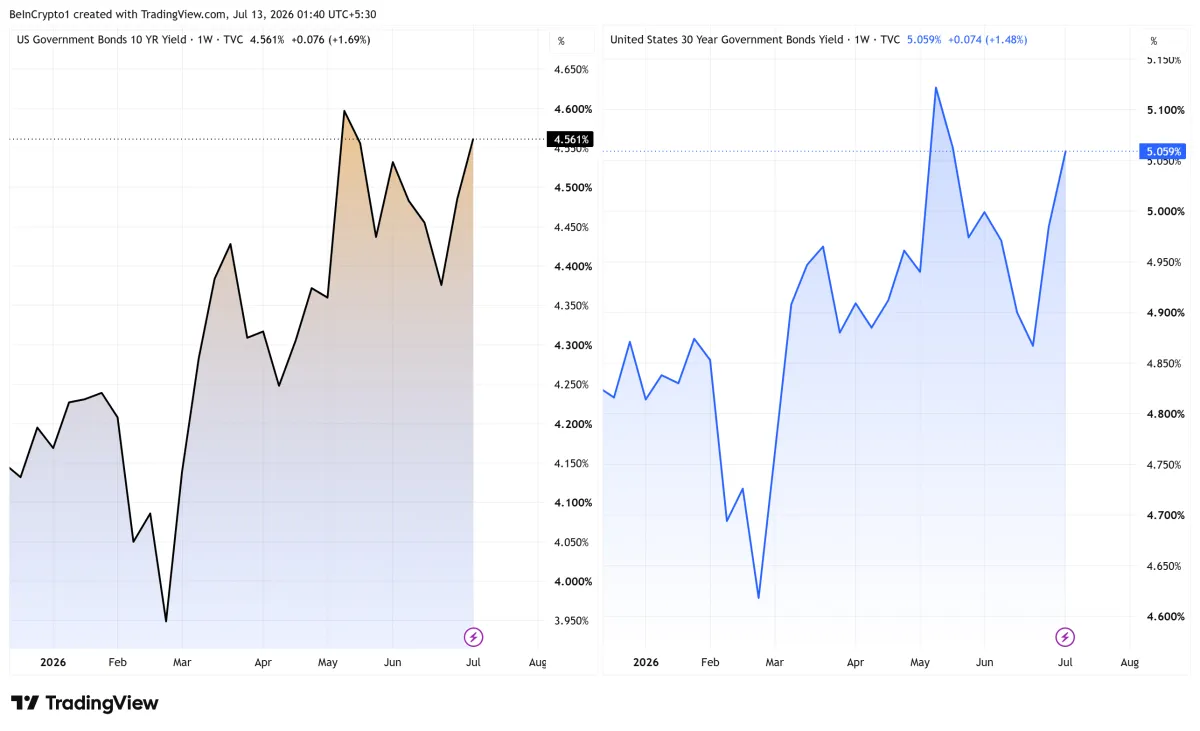Select the % unit symbol on 10 YR axis
Viewport: 1200px width, 731px height.
[561, 41]
